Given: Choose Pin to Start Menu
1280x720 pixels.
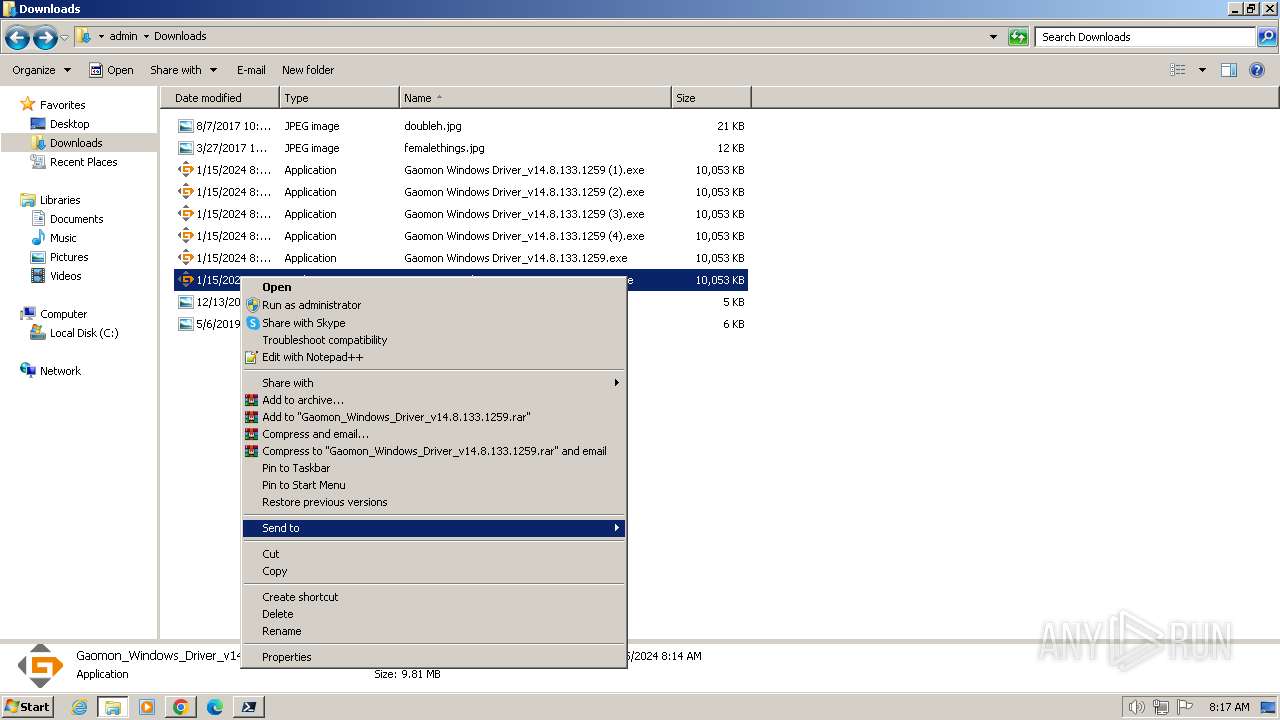Looking at the screenshot, I should click(434, 485).
